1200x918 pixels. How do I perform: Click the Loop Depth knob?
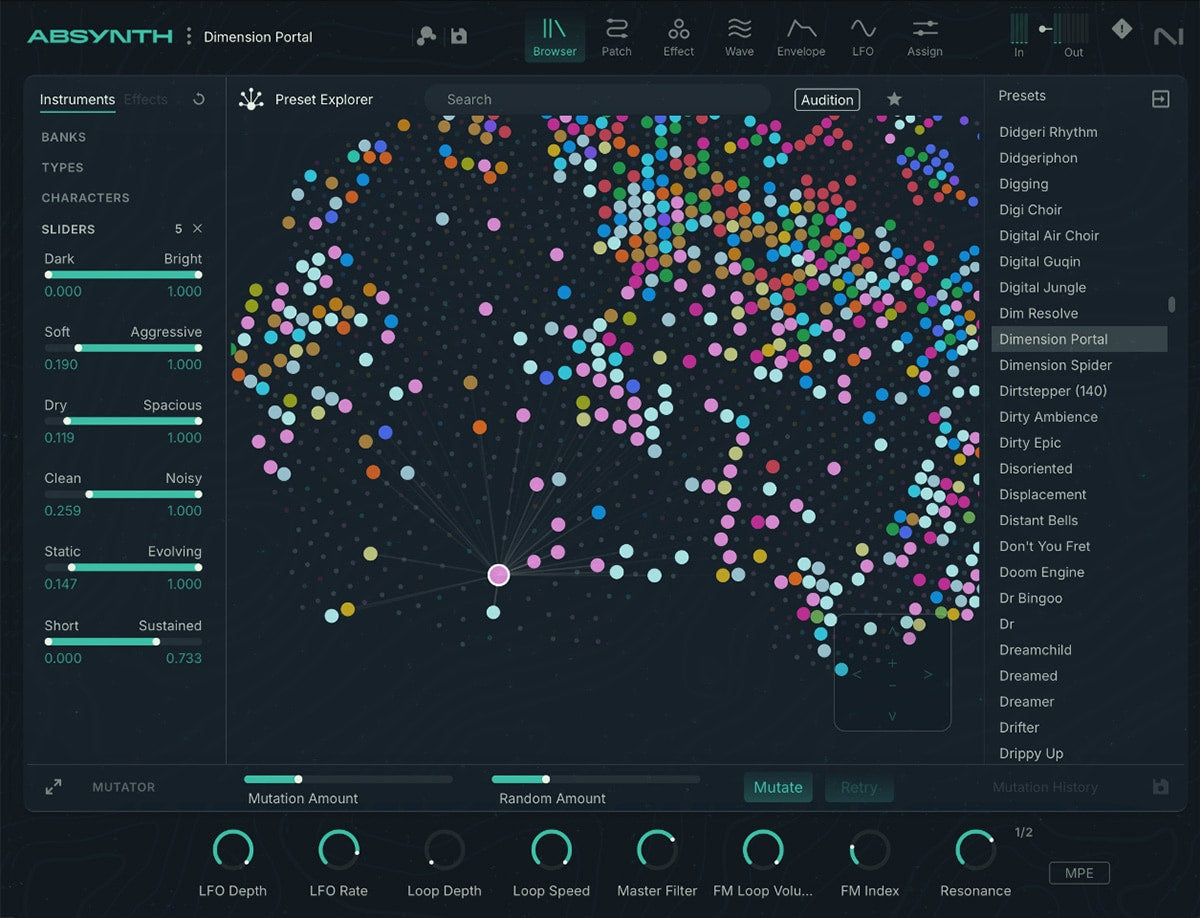pyautogui.click(x=445, y=850)
